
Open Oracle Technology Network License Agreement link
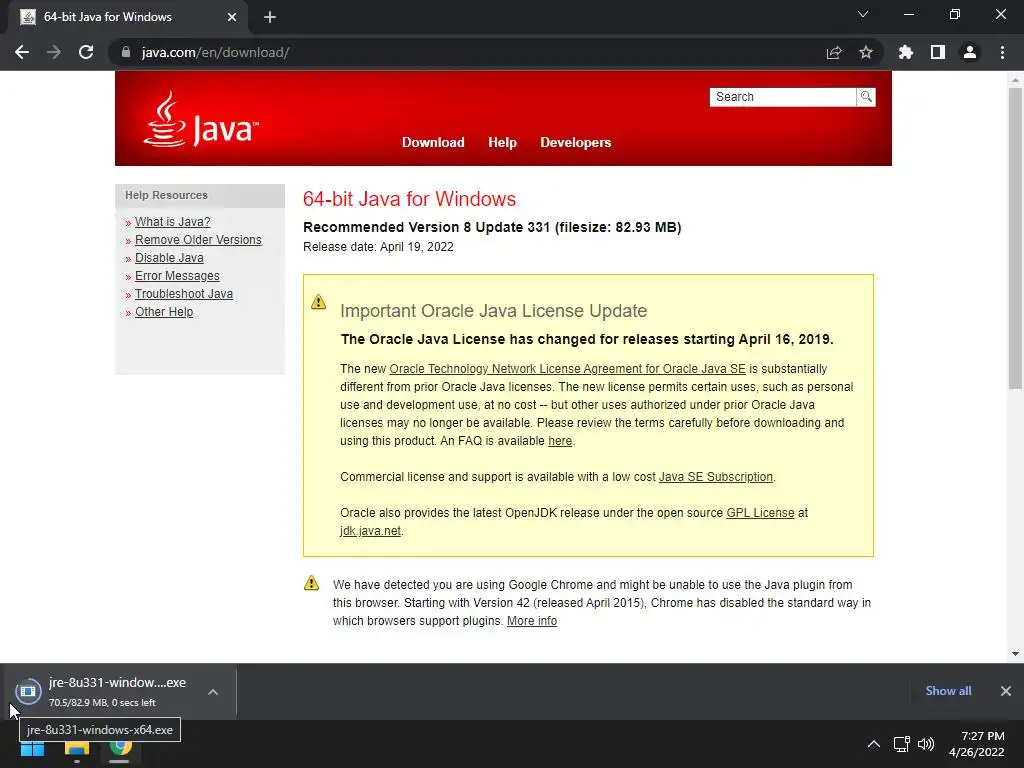point(567,369)
